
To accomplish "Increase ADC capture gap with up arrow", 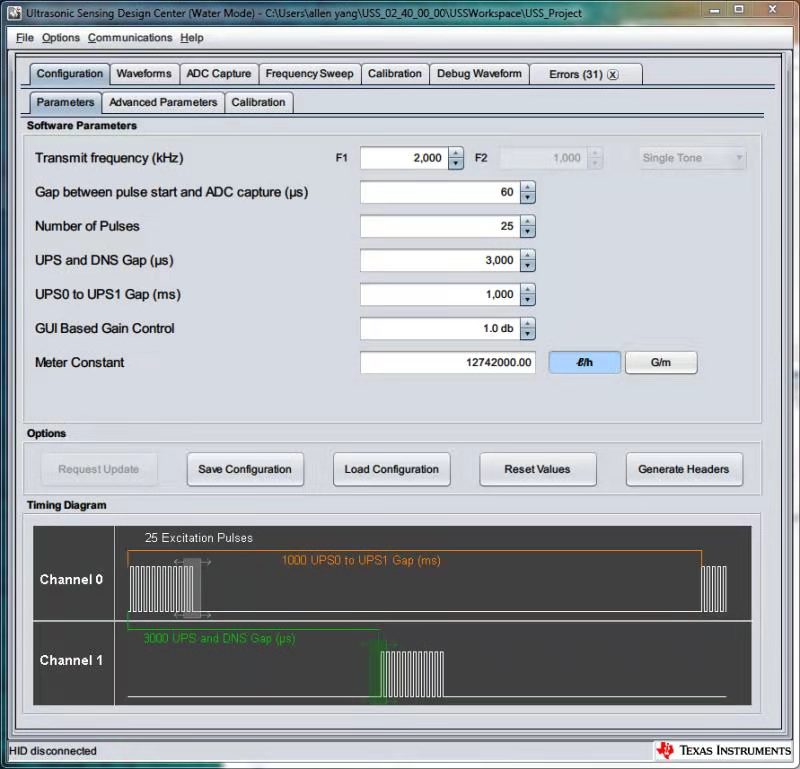I will (x=528, y=187).
